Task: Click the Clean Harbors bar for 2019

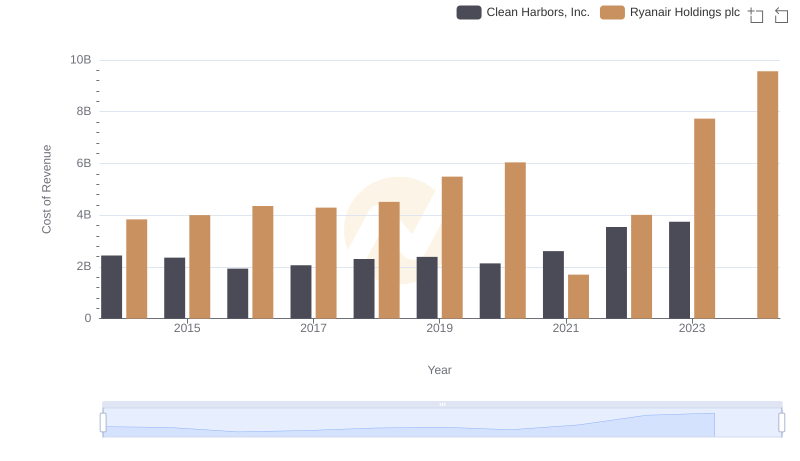Action: click(x=427, y=288)
